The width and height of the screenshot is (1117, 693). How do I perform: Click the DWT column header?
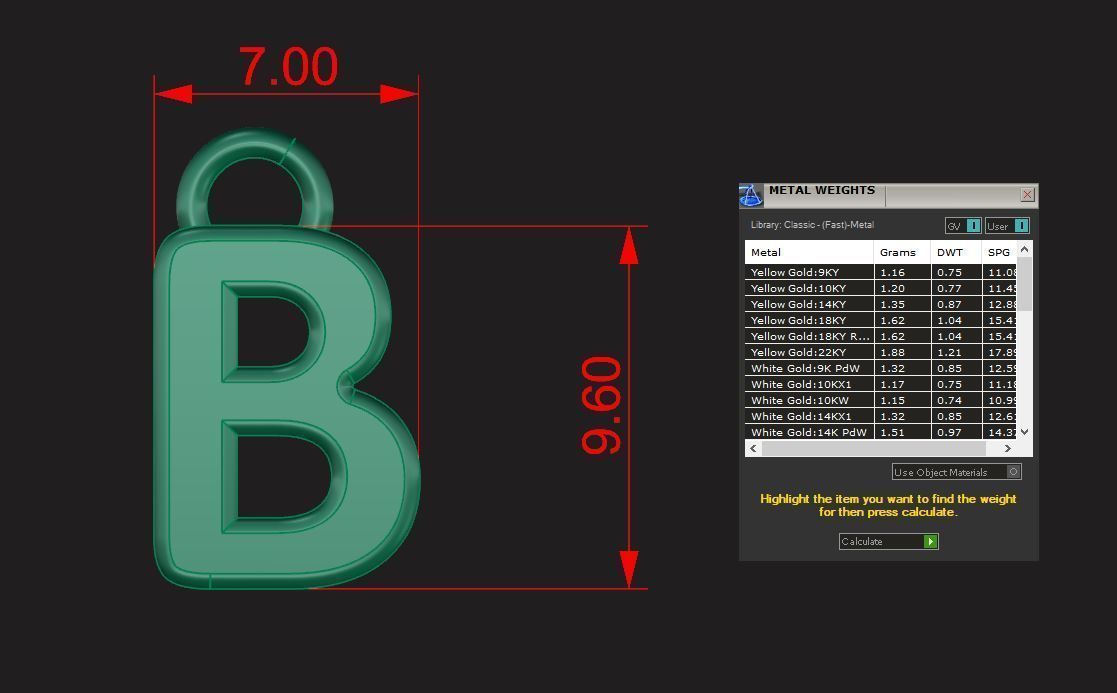[x=956, y=252]
